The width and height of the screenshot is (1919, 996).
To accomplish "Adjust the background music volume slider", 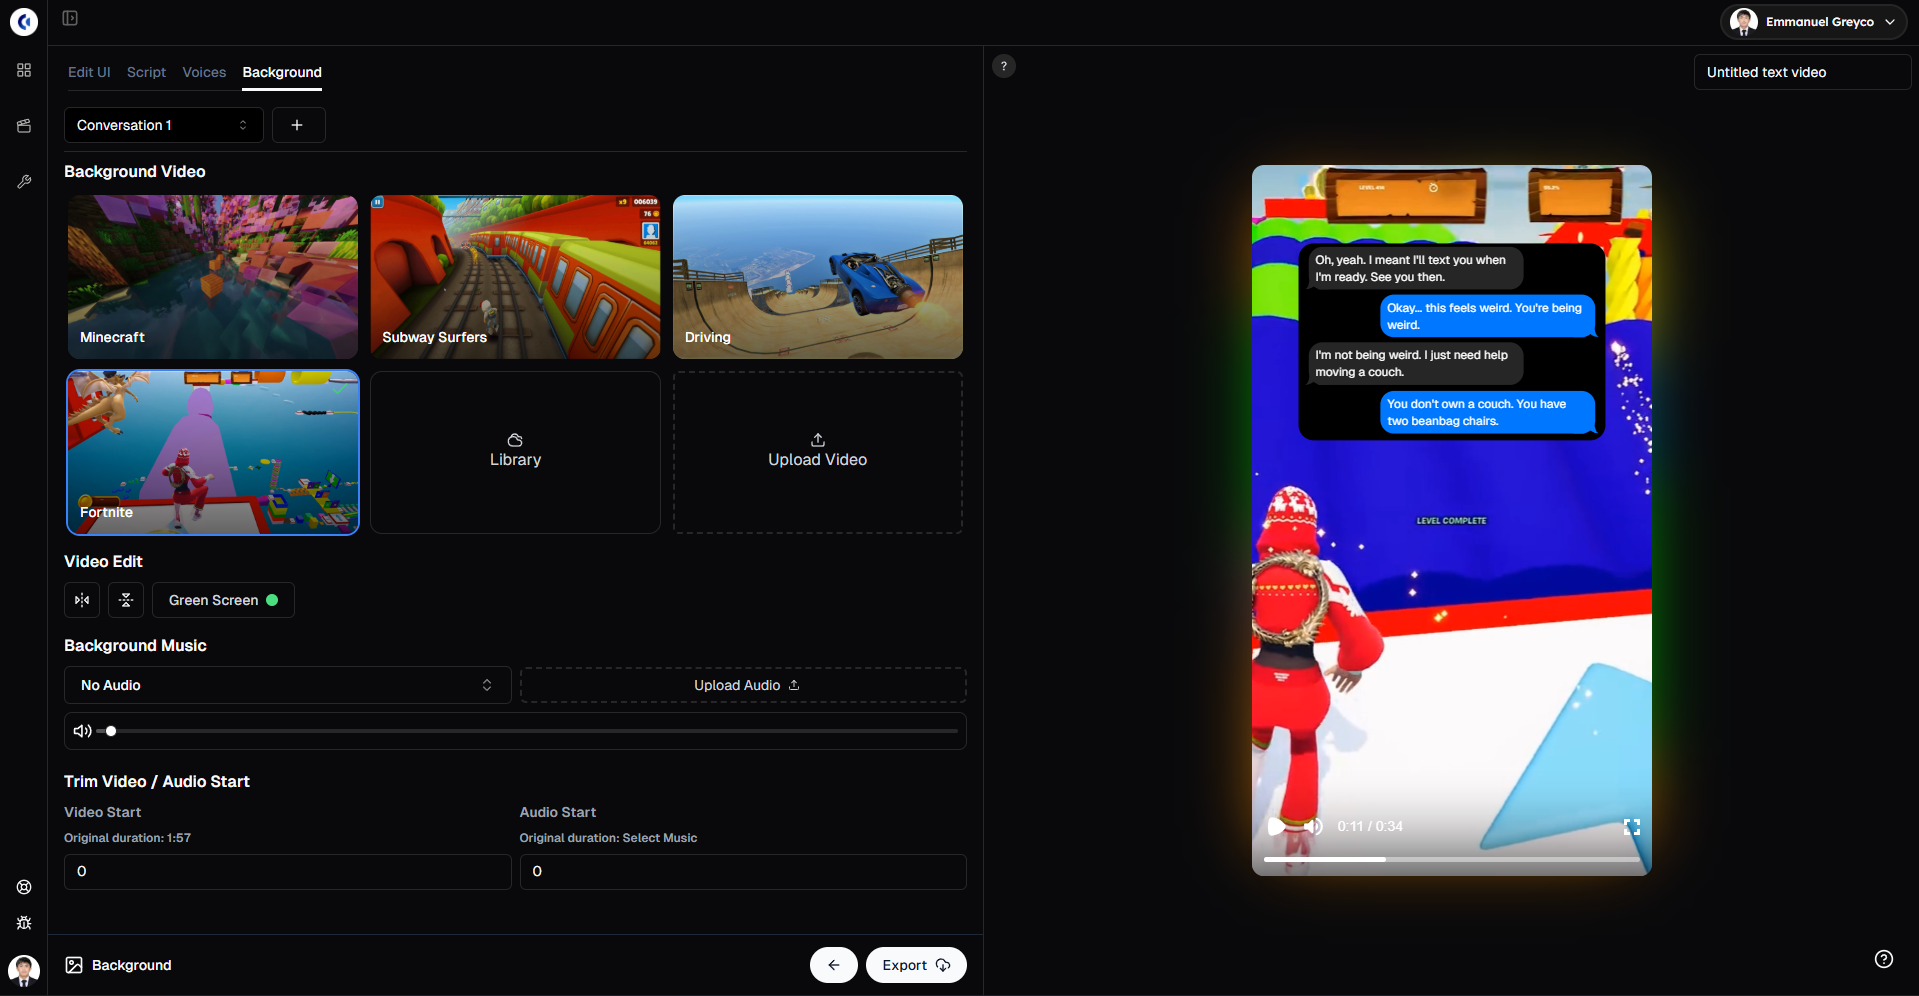I will 527,731.
